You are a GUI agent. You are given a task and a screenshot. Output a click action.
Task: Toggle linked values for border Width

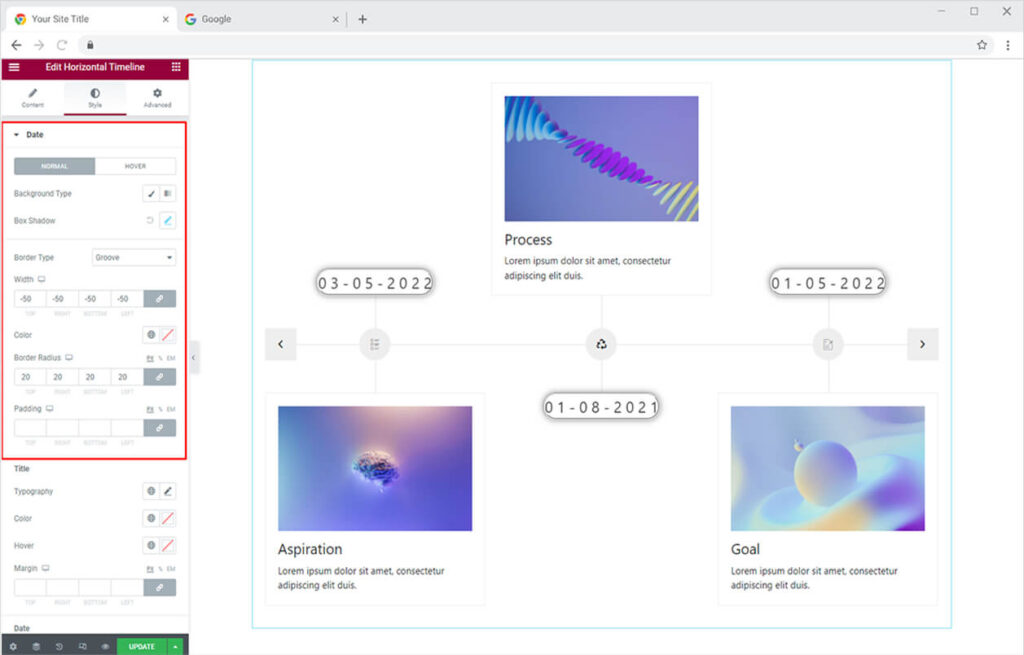(159, 298)
